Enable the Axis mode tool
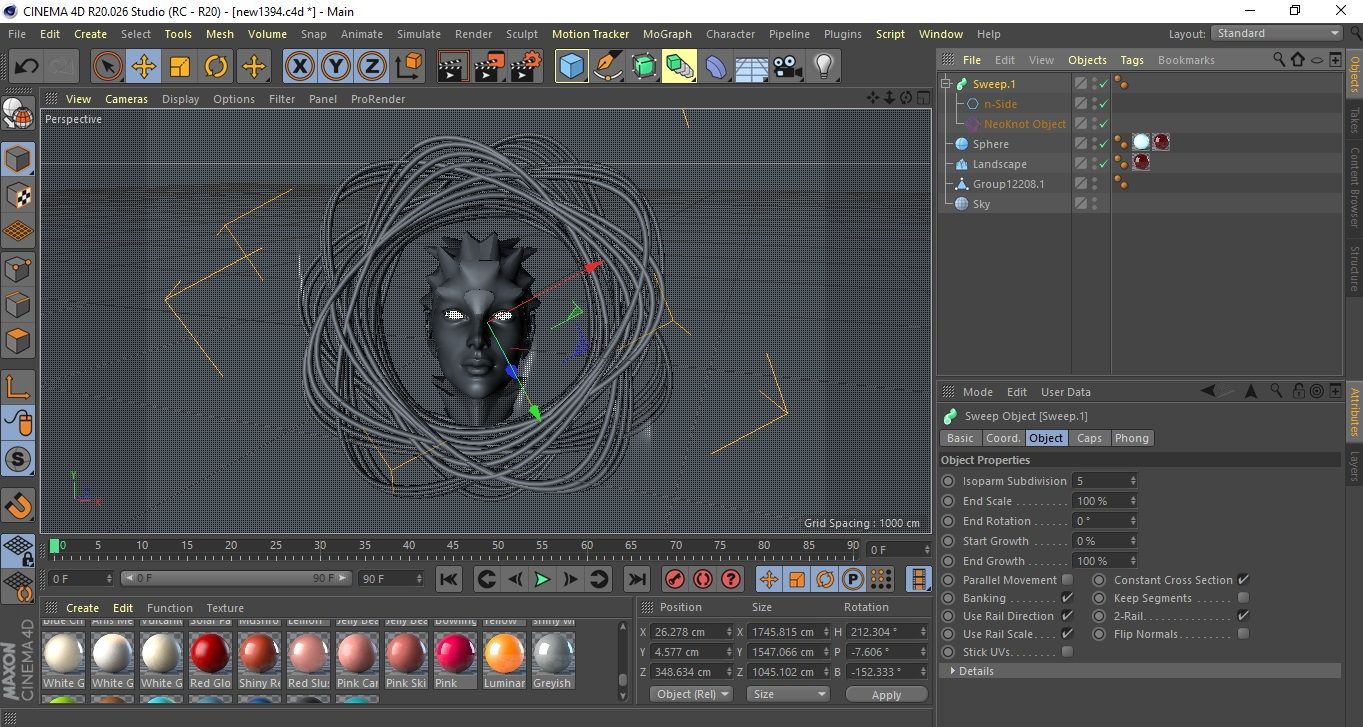Screen dimensions: 1363x727 coord(18,386)
